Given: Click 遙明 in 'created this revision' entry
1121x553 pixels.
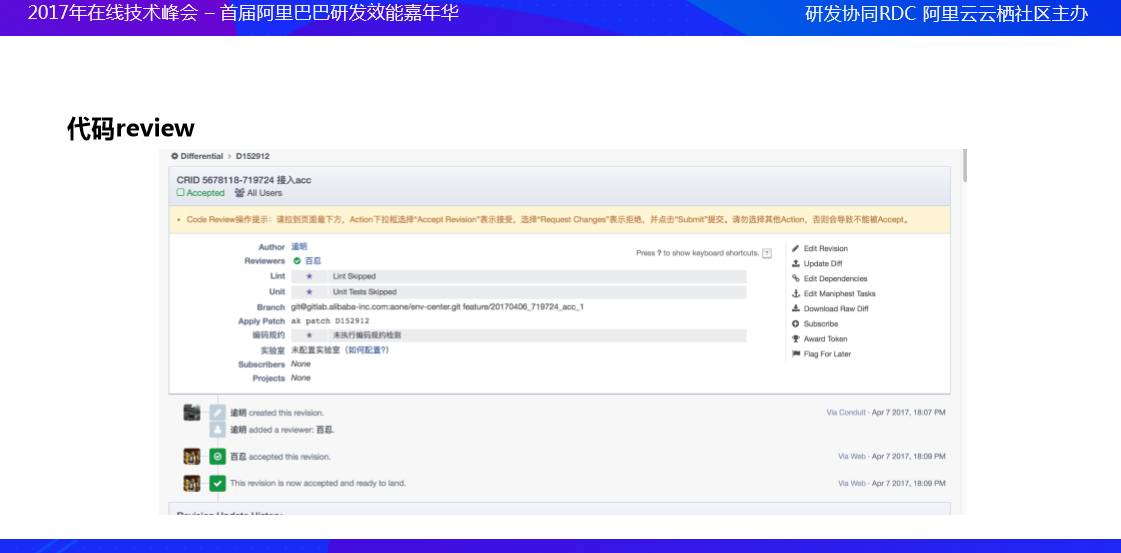Looking at the screenshot, I should (x=238, y=413).
